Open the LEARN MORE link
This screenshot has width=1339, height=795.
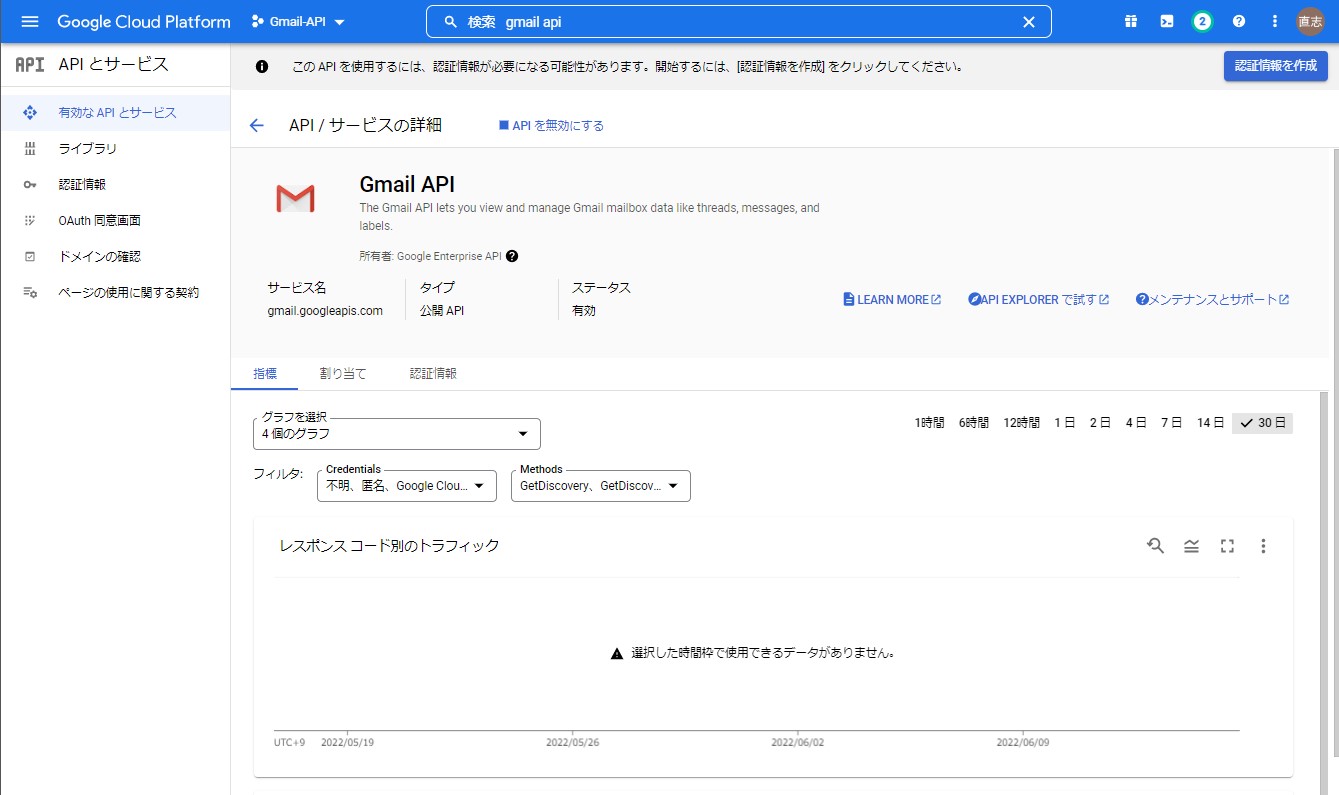(892, 300)
